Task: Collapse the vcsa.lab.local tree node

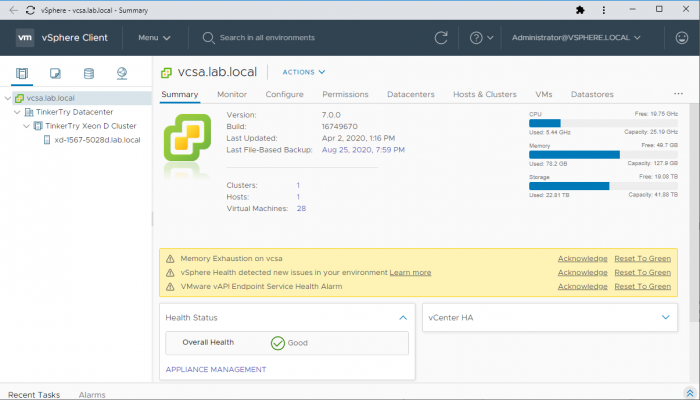Action: [8, 98]
